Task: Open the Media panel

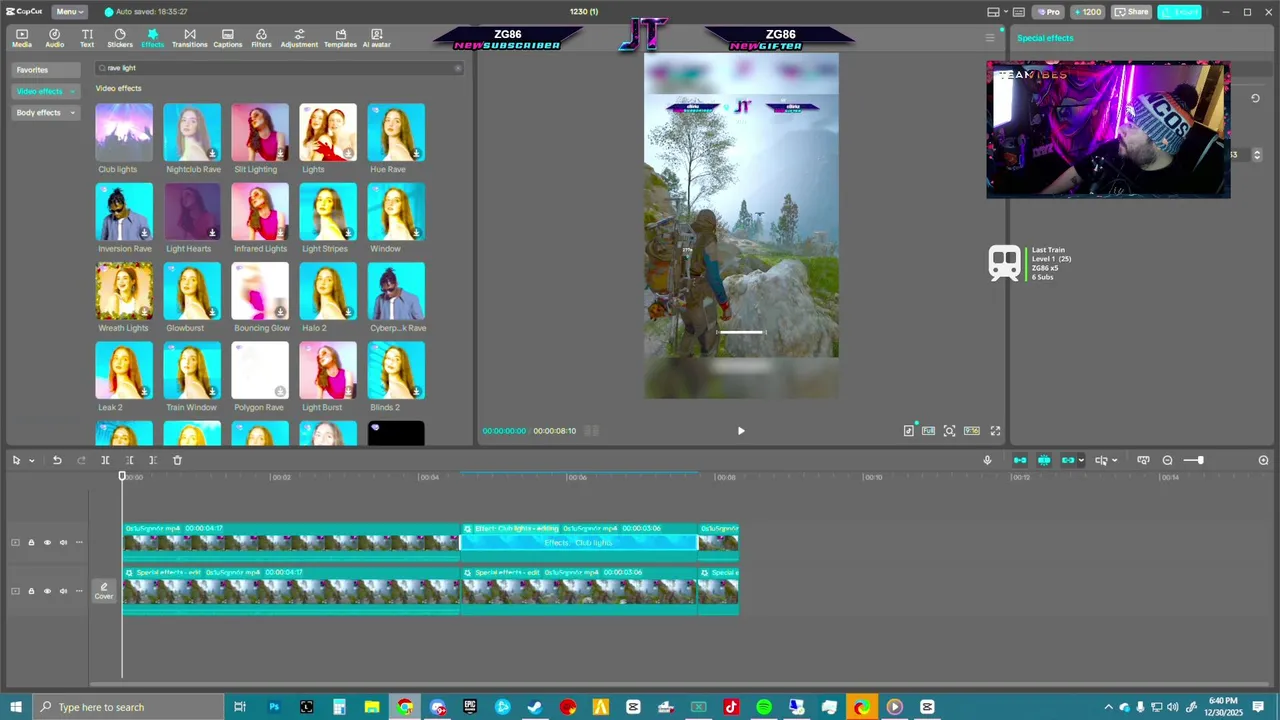Action: [21, 38]
